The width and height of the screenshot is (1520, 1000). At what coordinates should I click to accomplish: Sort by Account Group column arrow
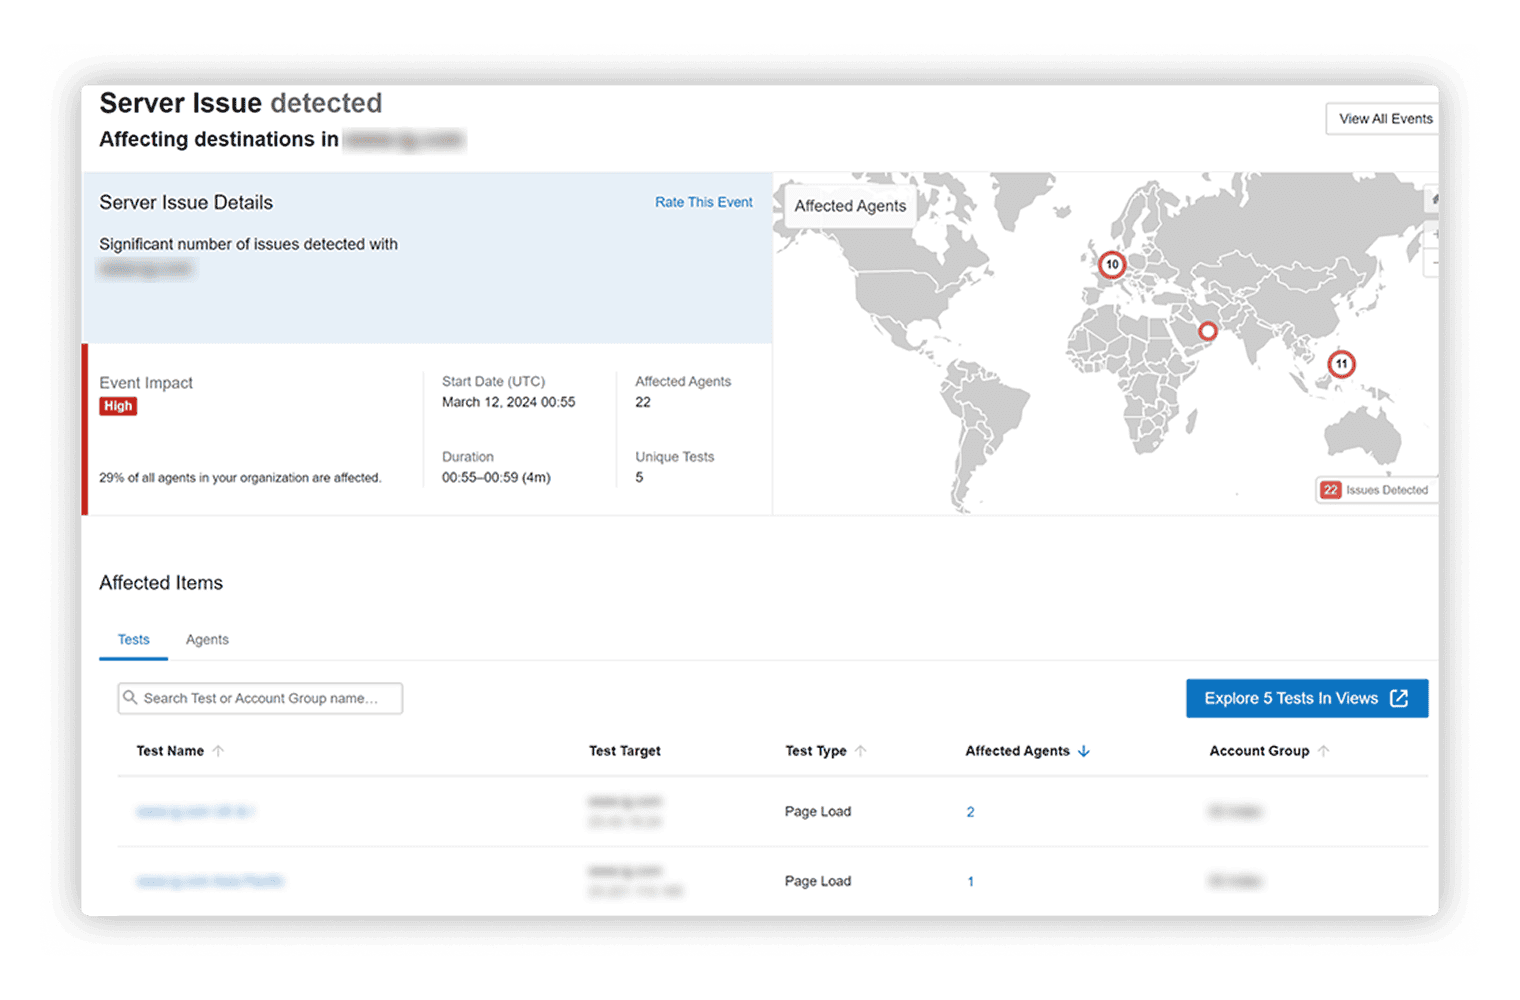tap(1323, 751)
